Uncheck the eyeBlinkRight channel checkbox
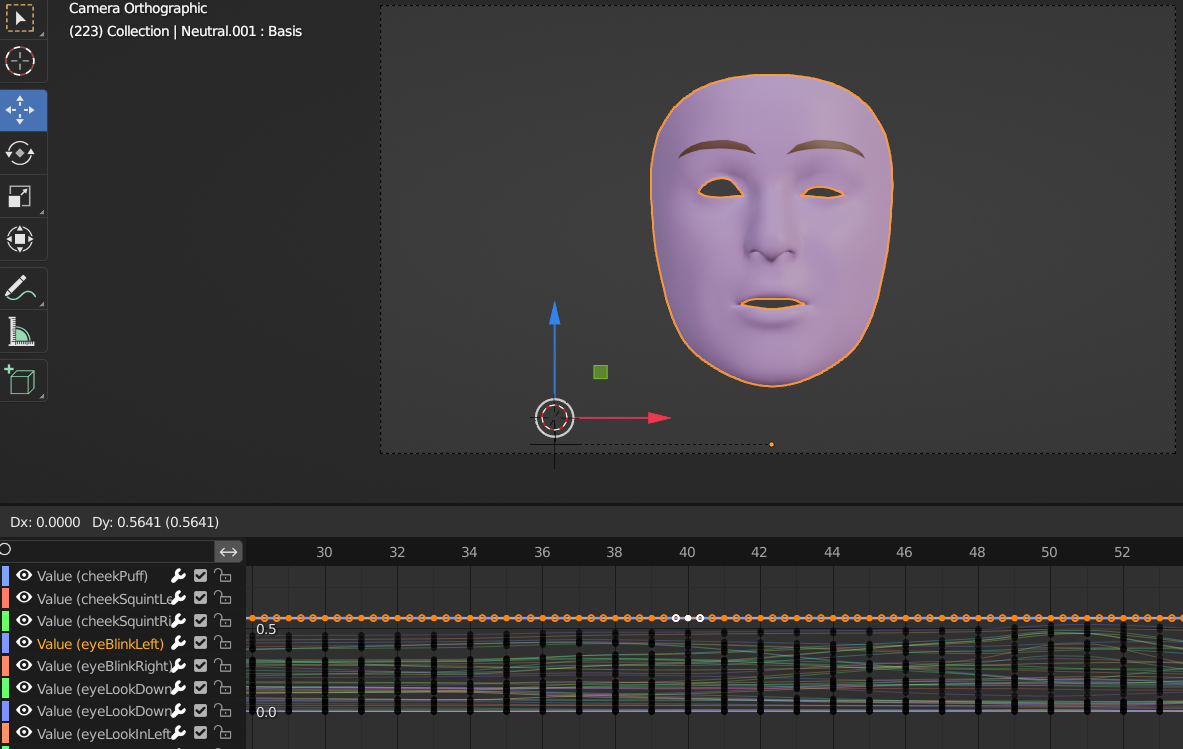Viewport: 1183px width, 749px height. pos(200,666)
